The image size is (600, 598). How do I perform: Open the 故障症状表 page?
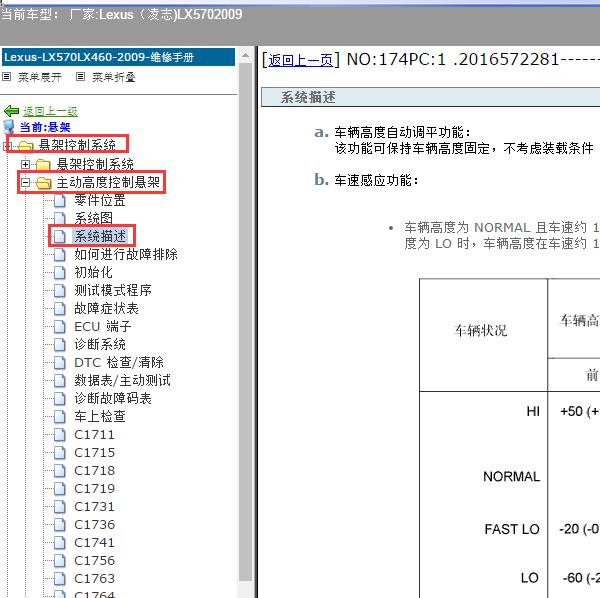pos(106,308)
